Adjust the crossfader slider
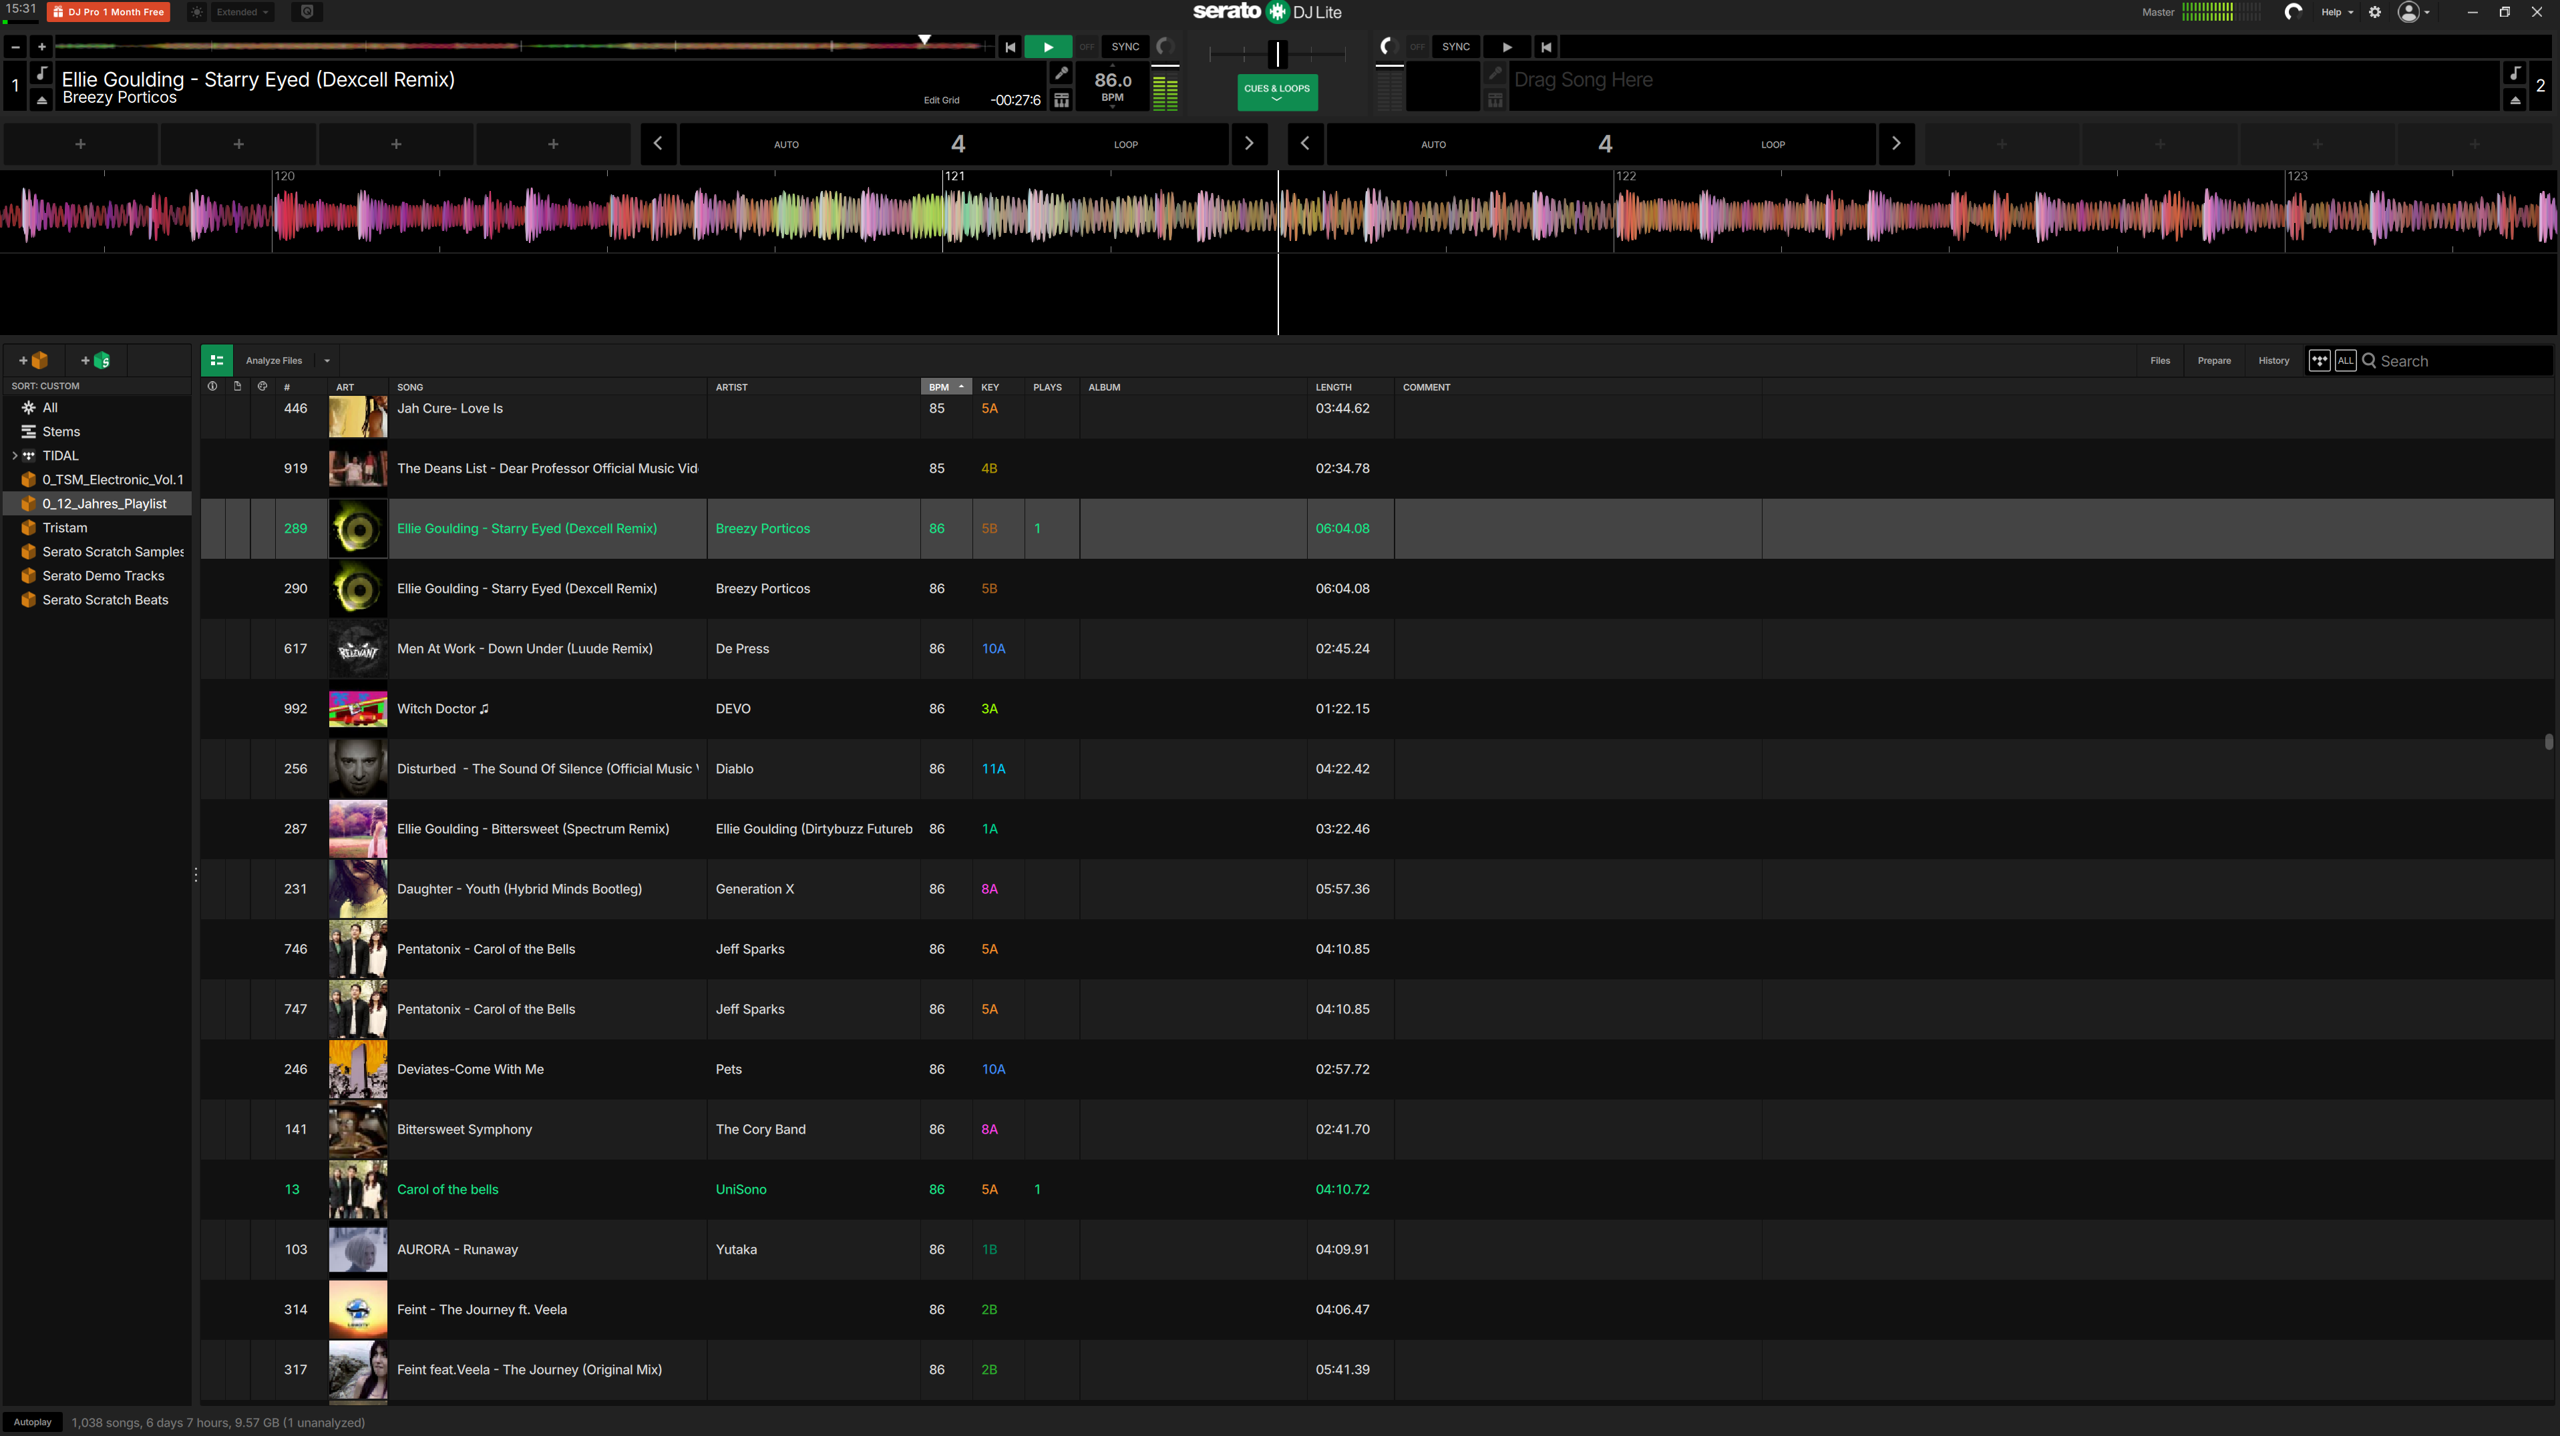Image resolution: width=2560 pixels, height=1436 pixels. [x=1277, y=54]
